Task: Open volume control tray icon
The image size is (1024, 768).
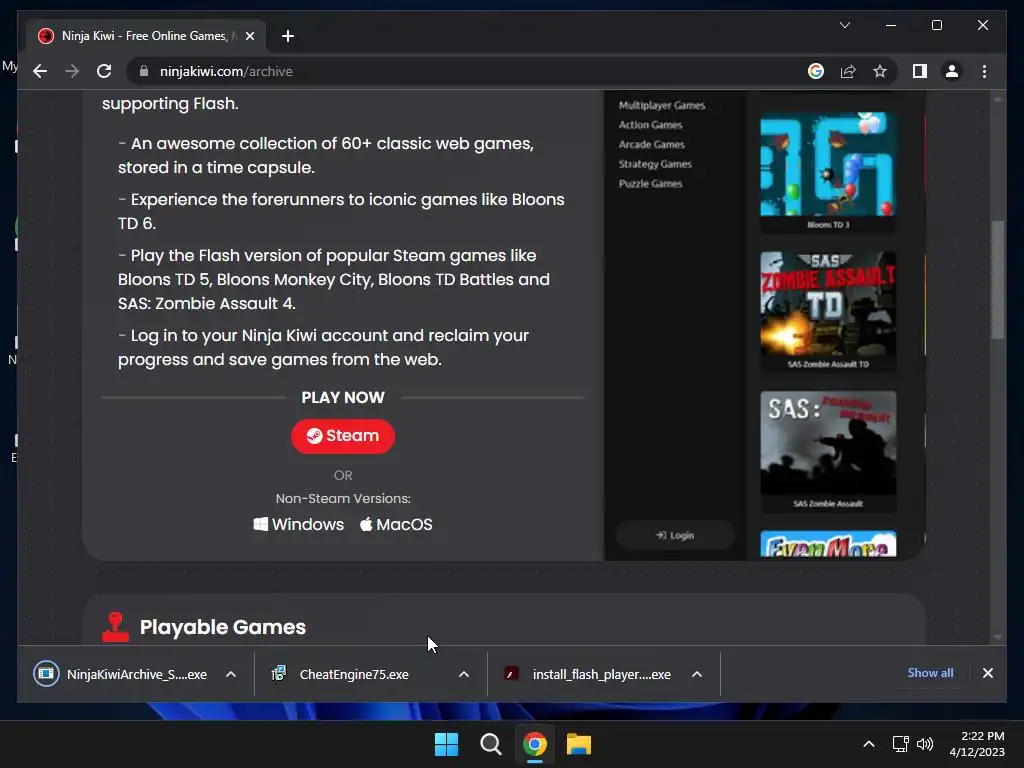Action: pyautogui.click(x=925, y=744)
